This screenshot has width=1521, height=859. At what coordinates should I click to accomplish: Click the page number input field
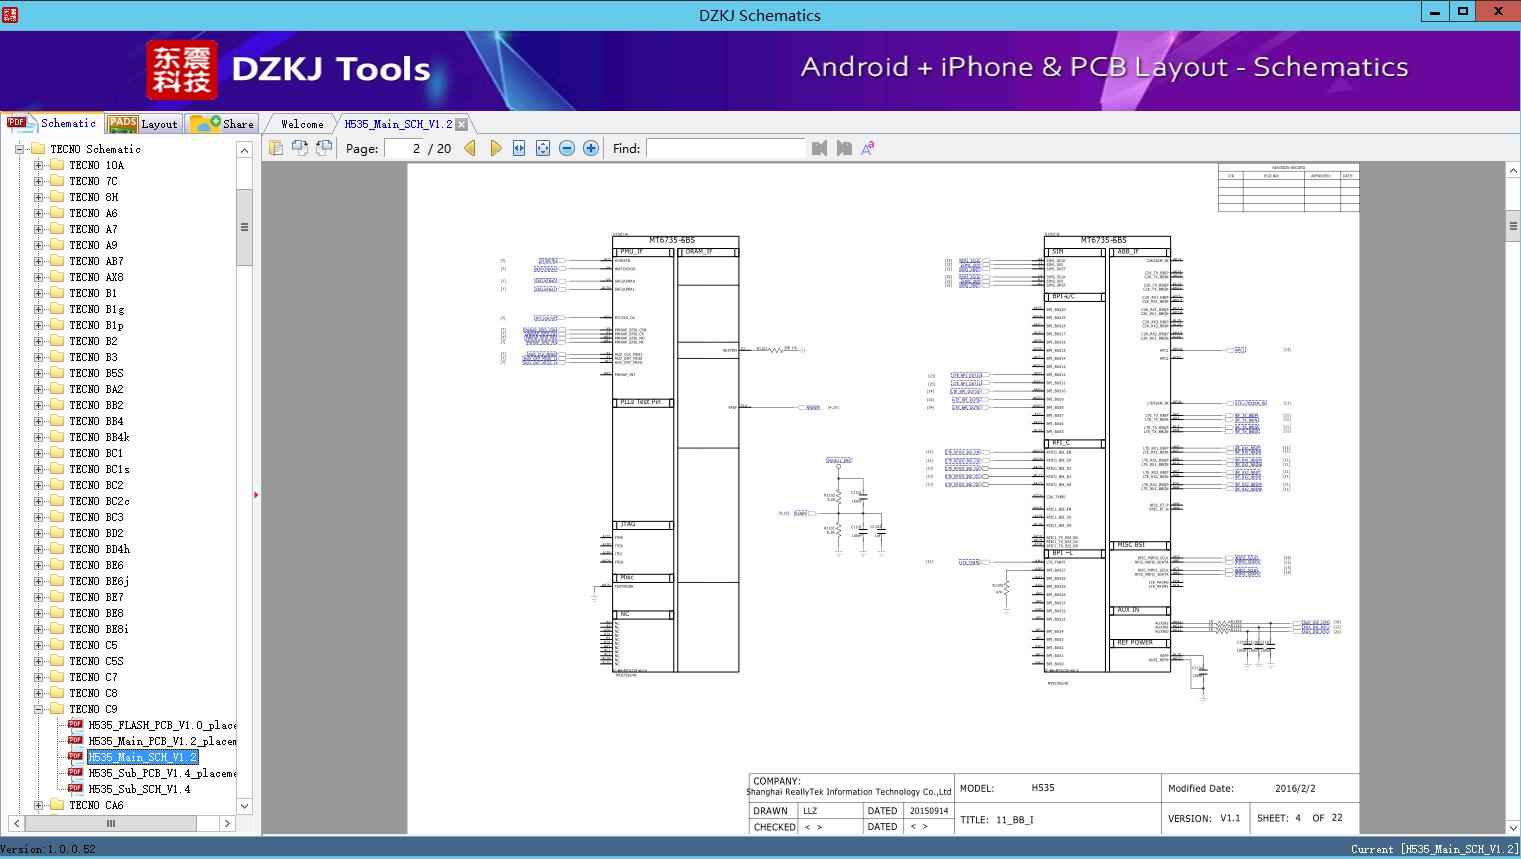405,148
